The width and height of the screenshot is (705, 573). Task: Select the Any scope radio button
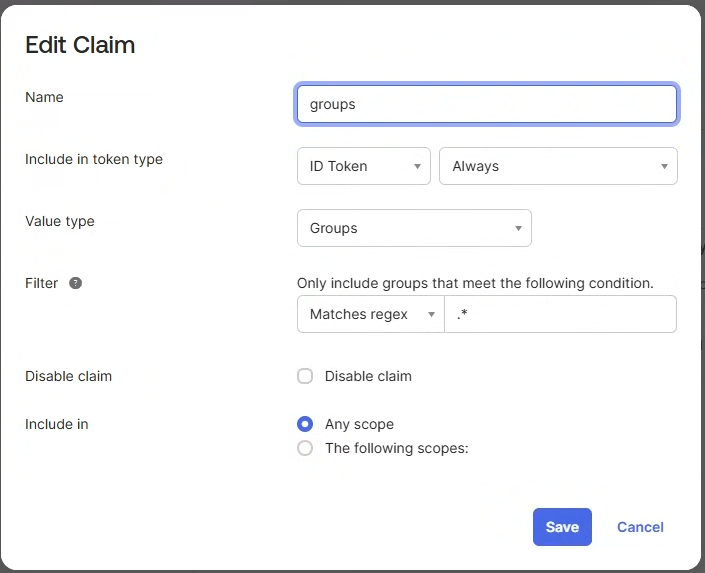(305, 424)
